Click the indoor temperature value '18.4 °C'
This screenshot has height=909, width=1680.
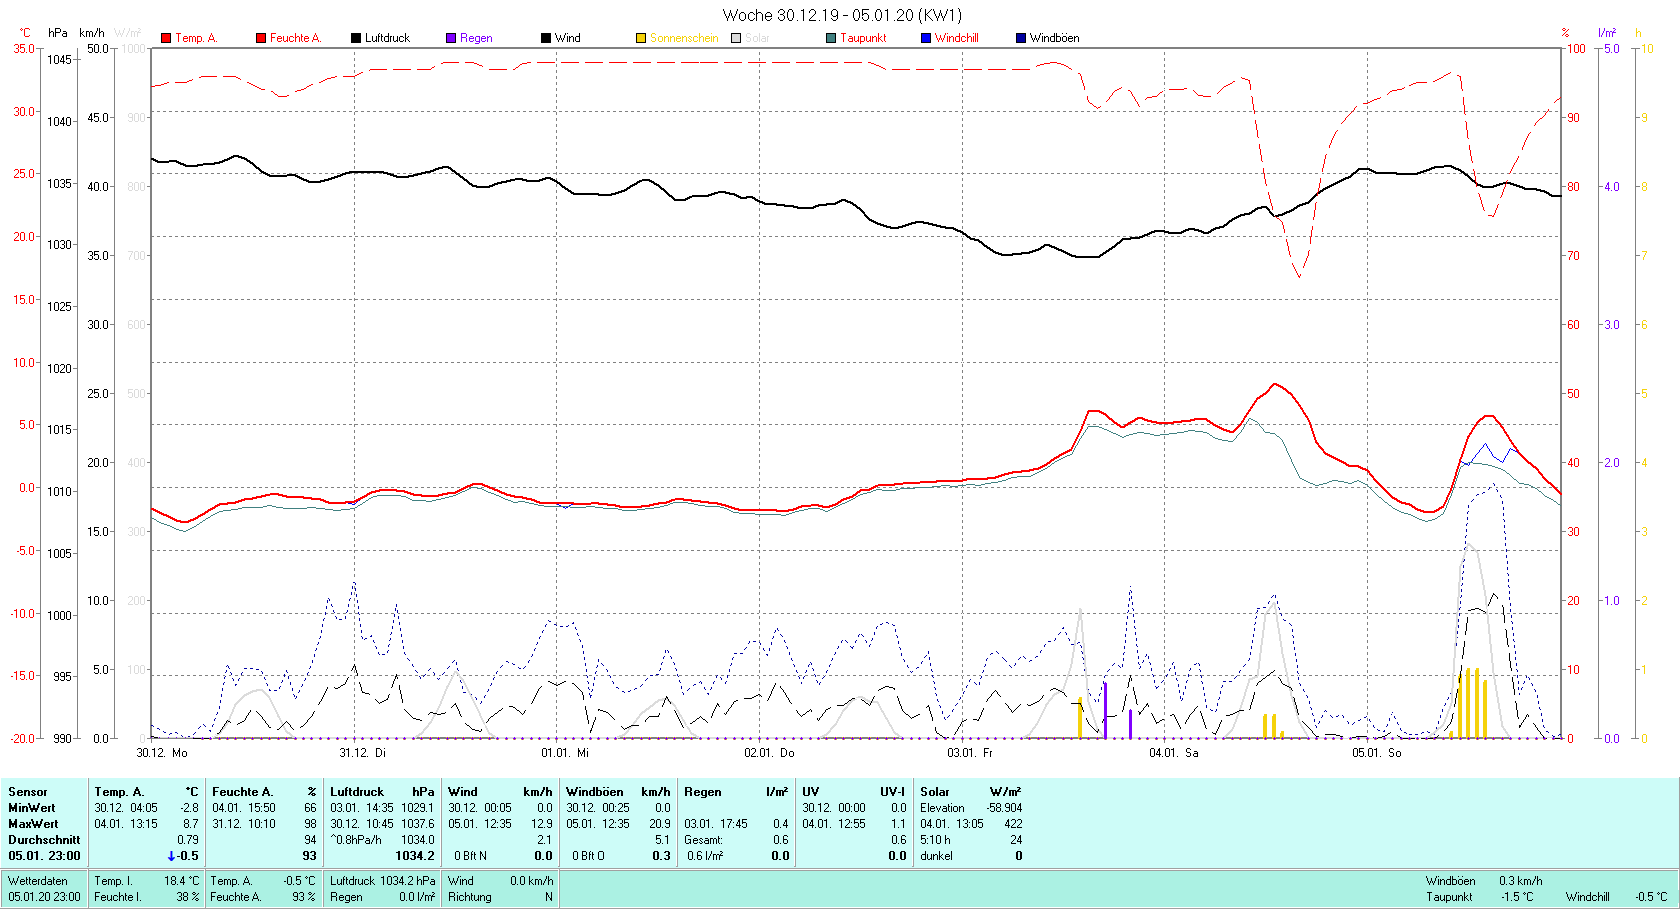click(x=182, y=881)
